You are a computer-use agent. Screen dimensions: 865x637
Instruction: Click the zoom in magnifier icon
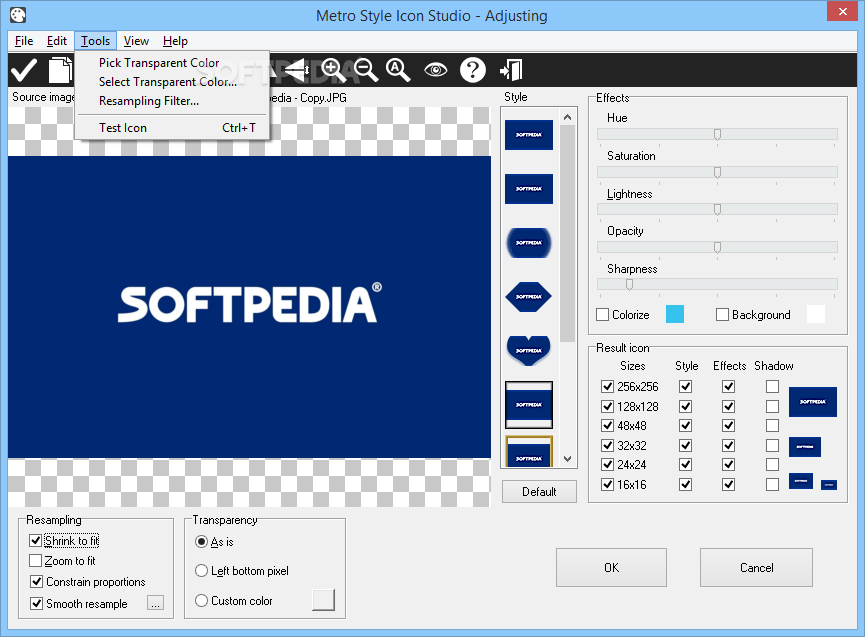pos(333,70)
